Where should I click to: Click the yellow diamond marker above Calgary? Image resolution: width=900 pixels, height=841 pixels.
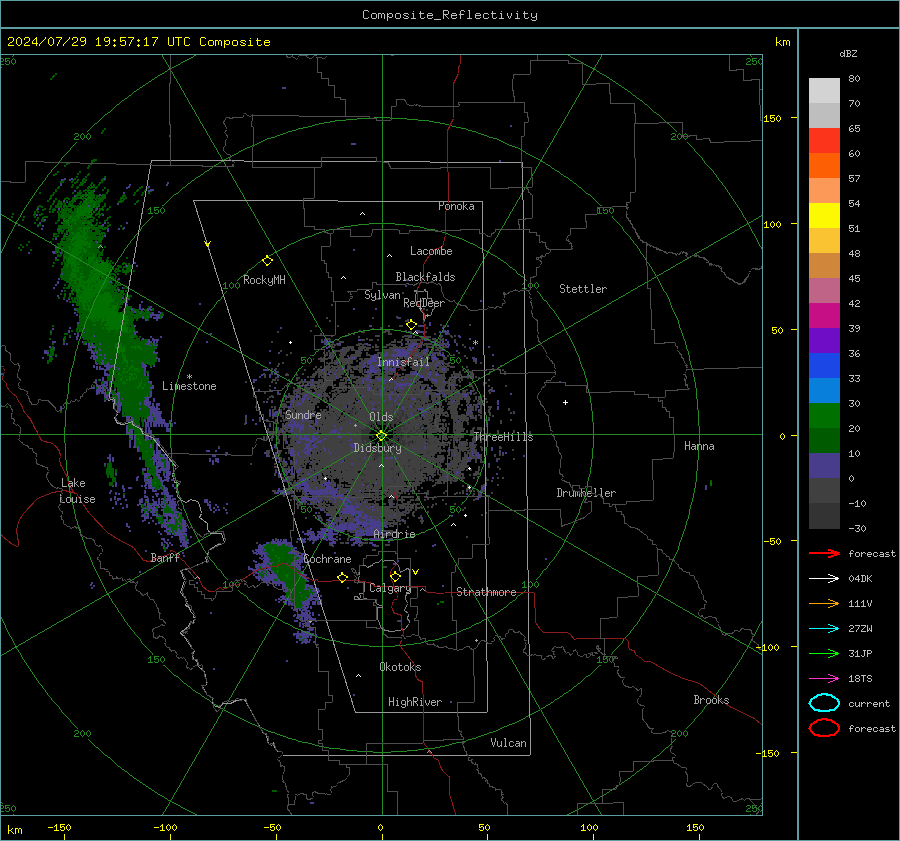(395, 576)
